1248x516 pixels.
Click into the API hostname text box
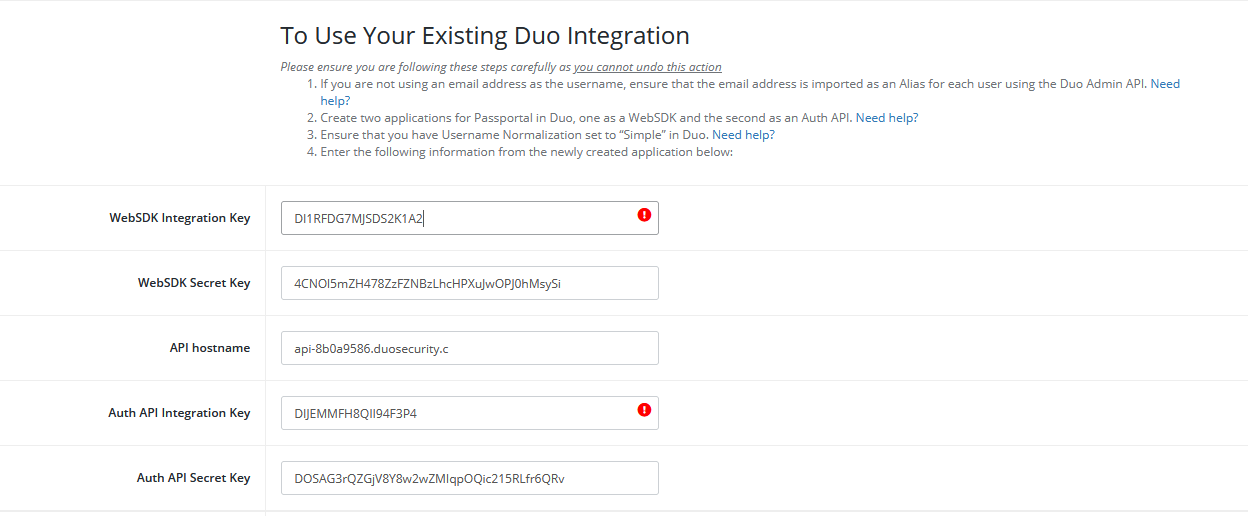click(x=470, y=348)
